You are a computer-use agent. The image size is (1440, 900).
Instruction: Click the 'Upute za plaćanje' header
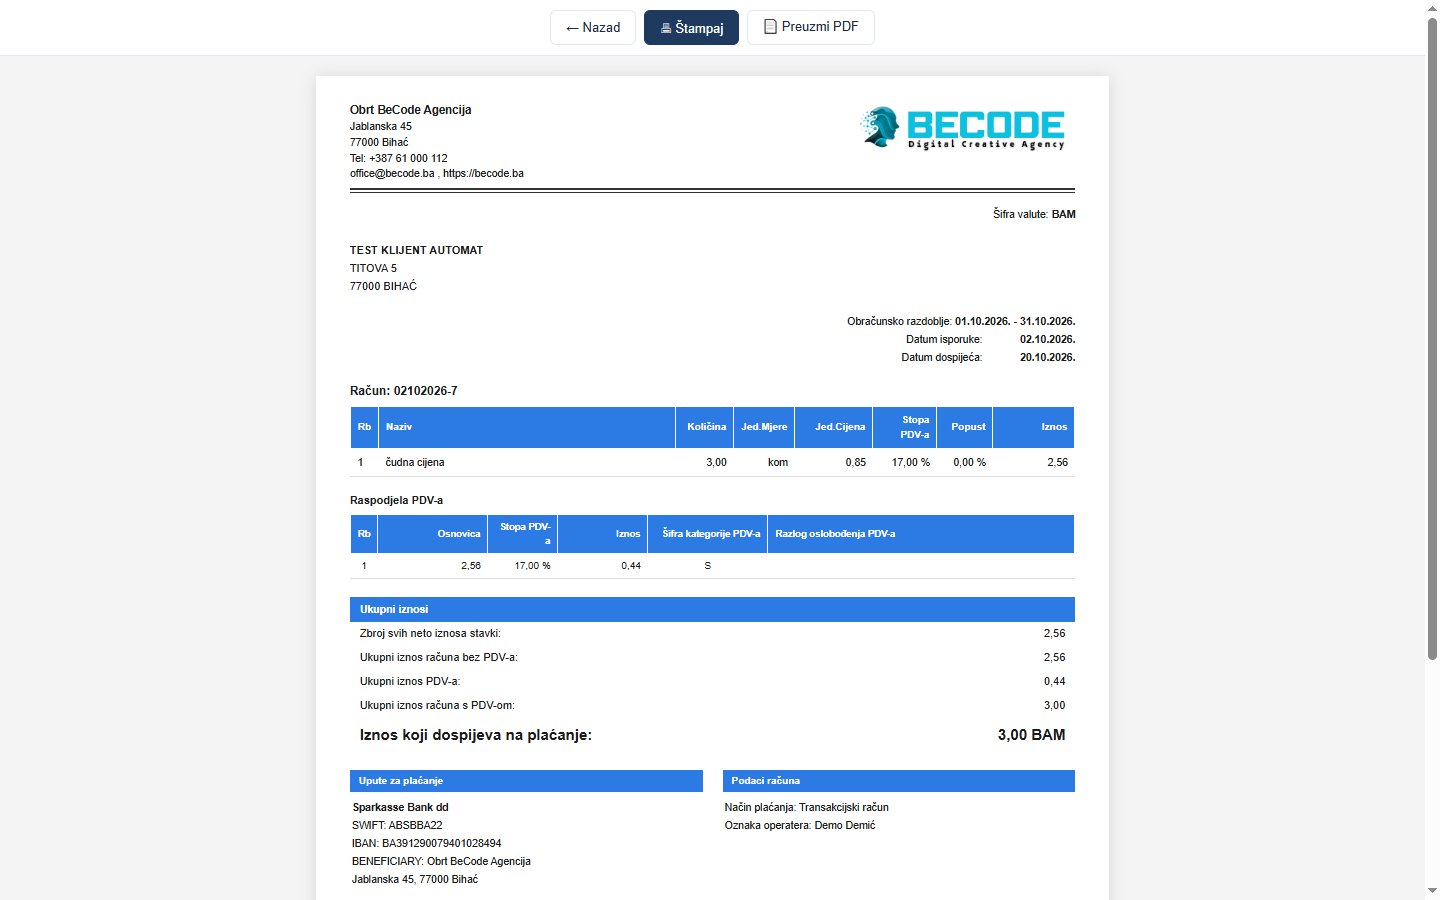tap(526, 781)
